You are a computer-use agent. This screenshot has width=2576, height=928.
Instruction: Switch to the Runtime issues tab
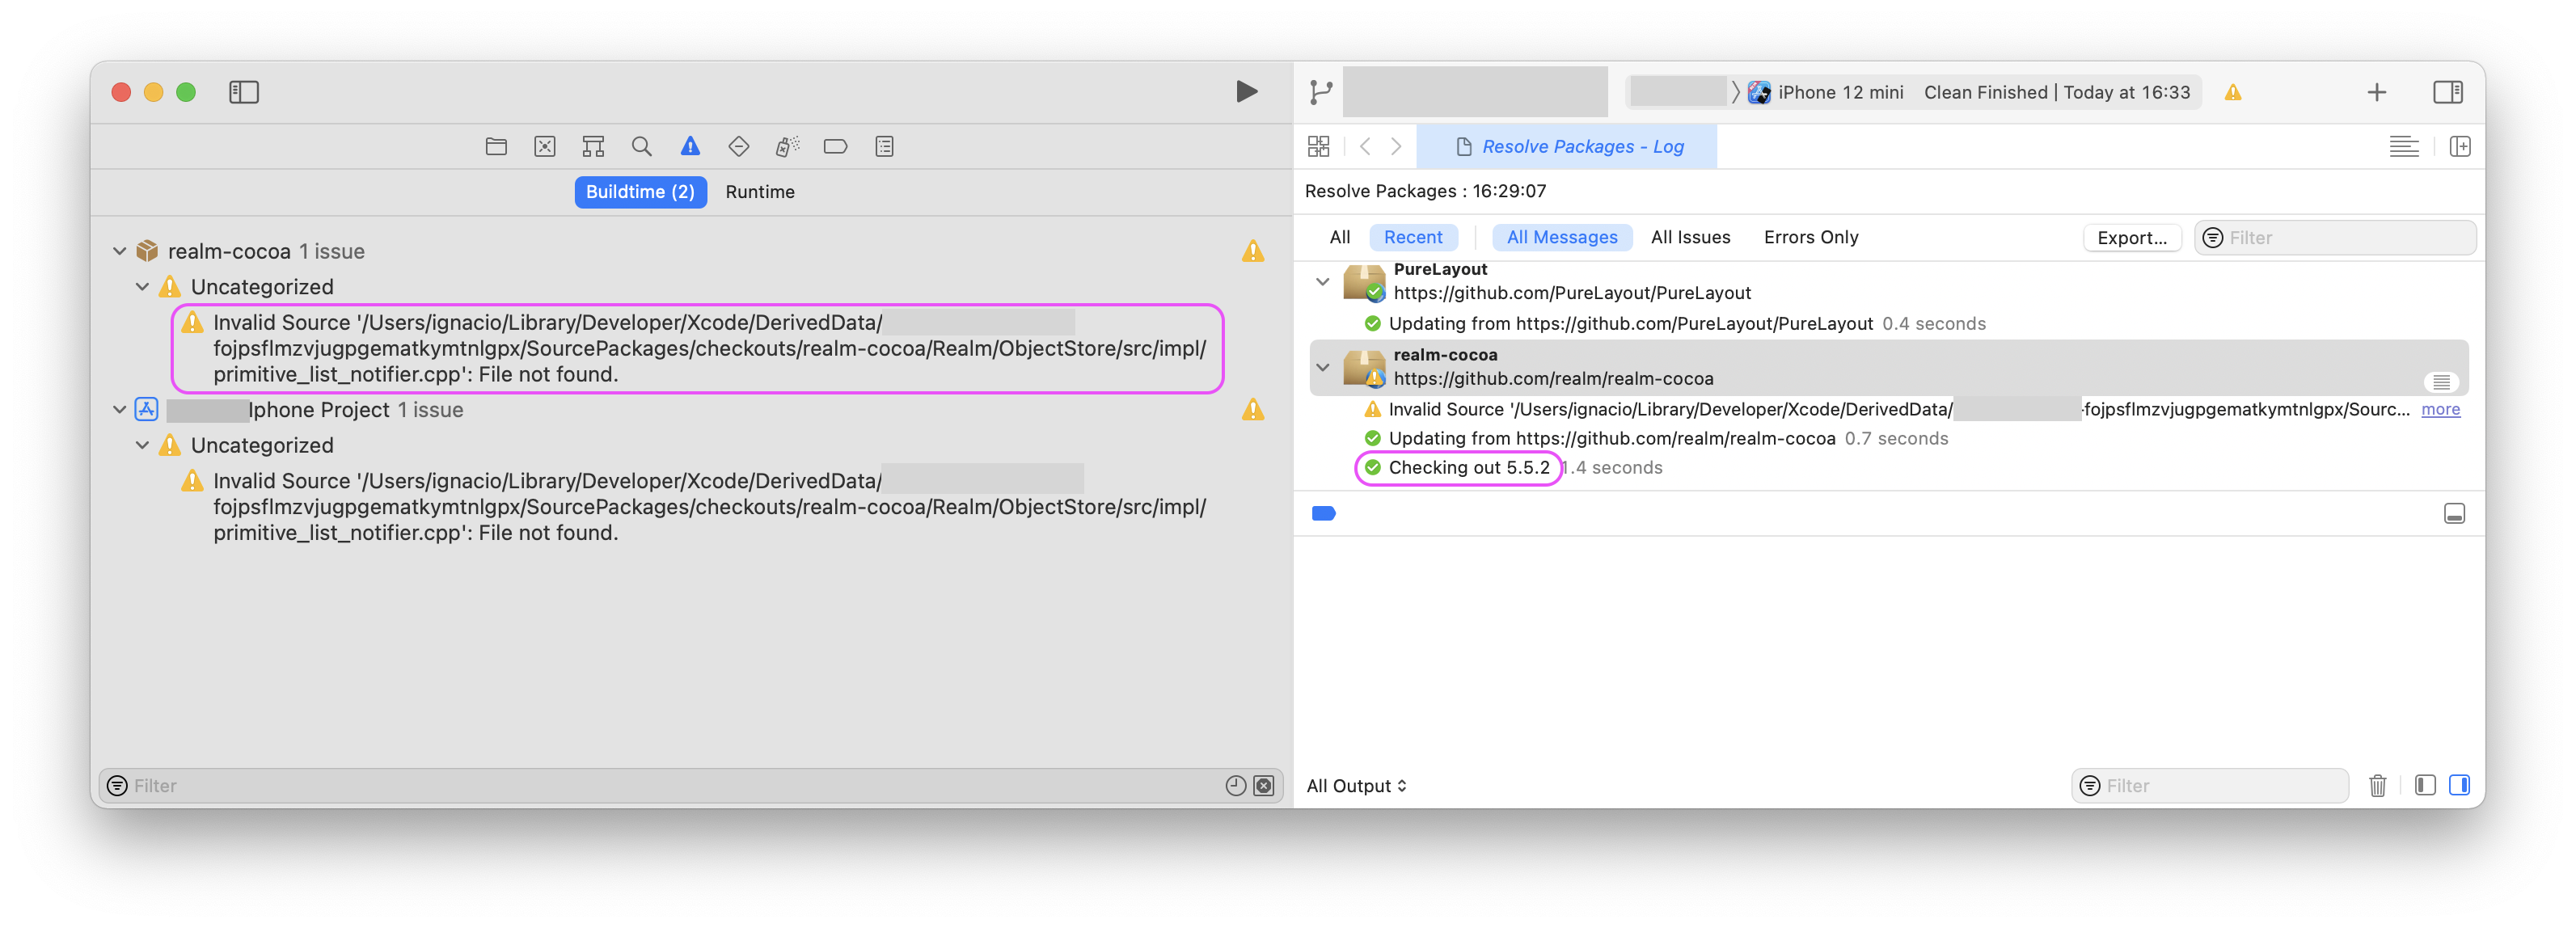pos(759,192)
